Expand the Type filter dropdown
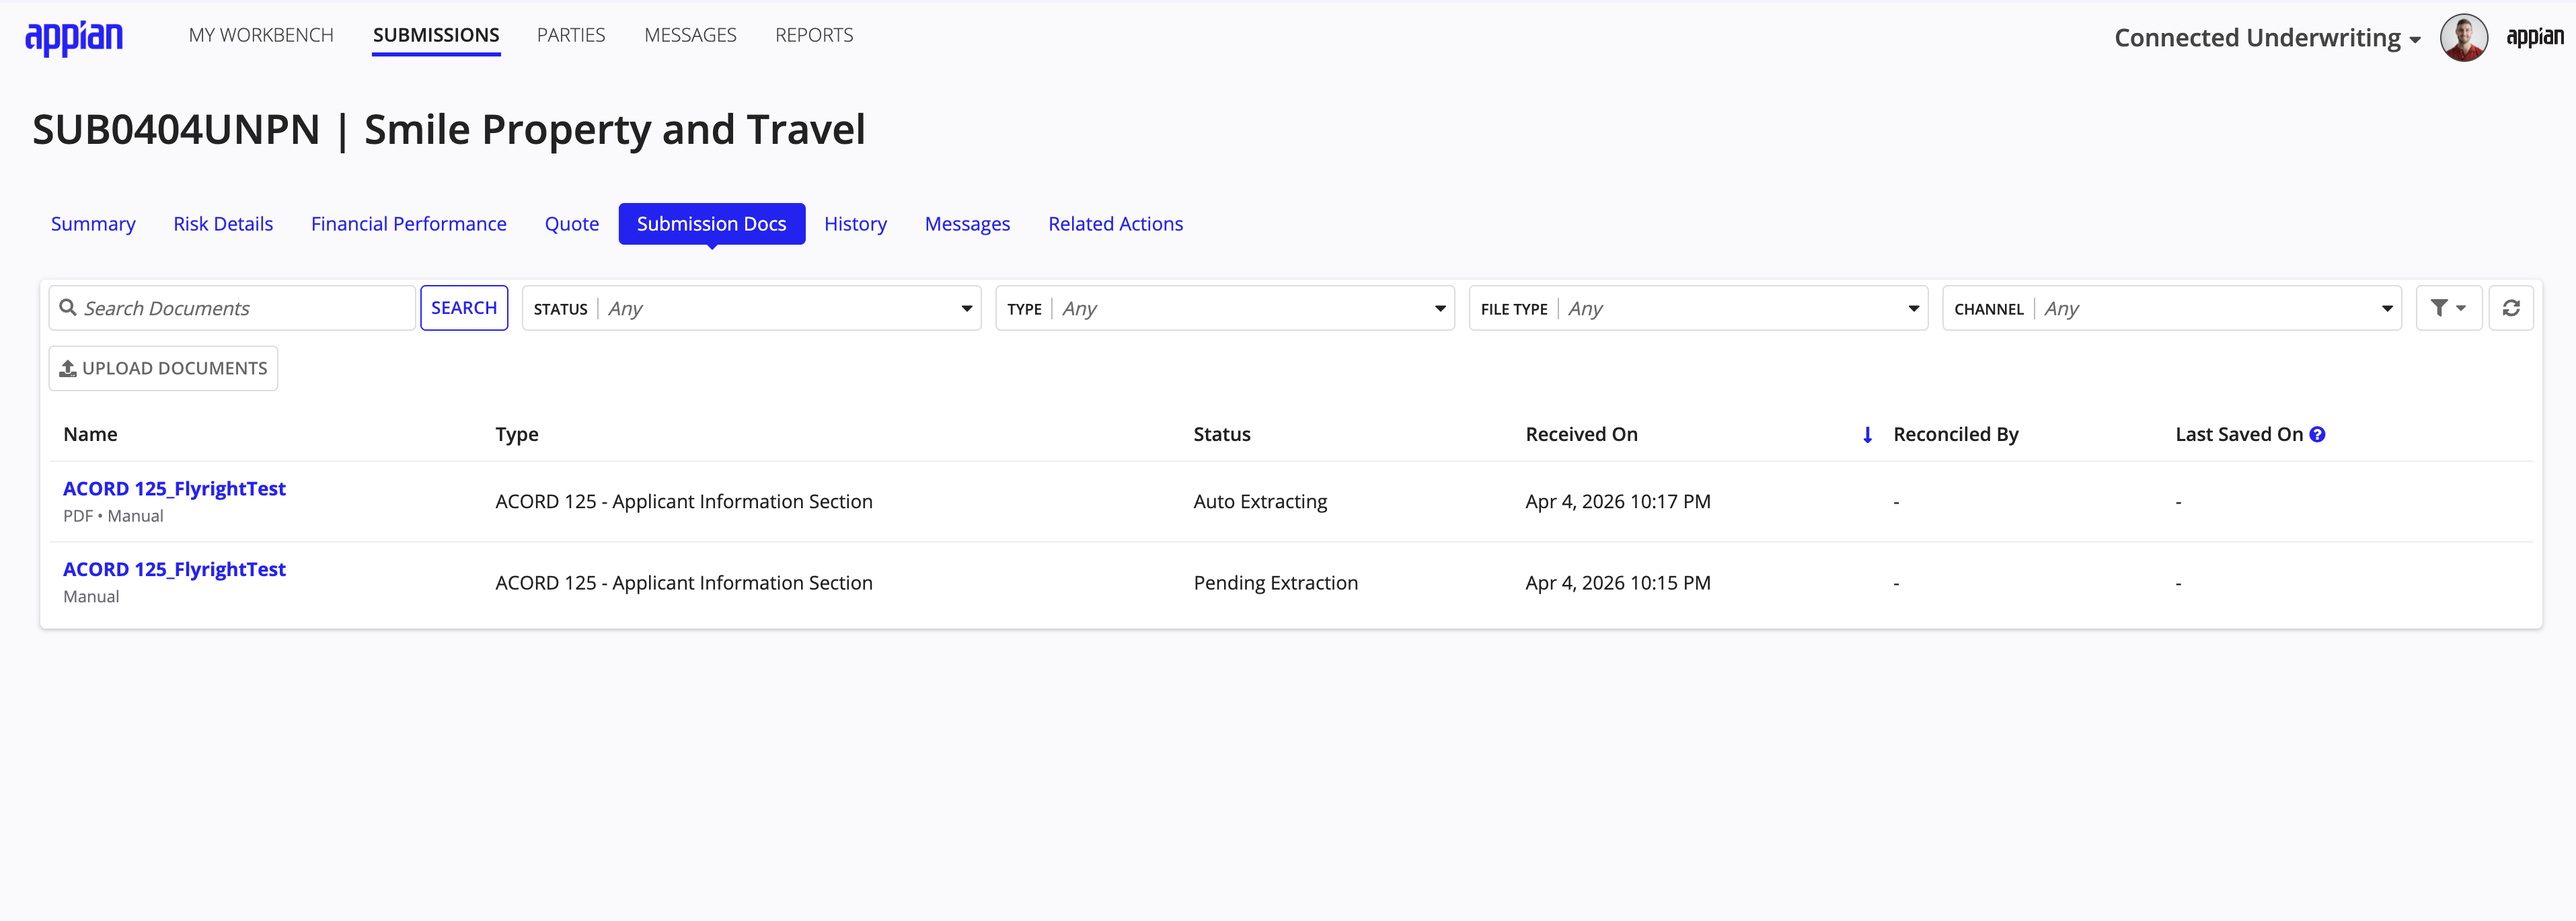 (x=1224, y=308)
